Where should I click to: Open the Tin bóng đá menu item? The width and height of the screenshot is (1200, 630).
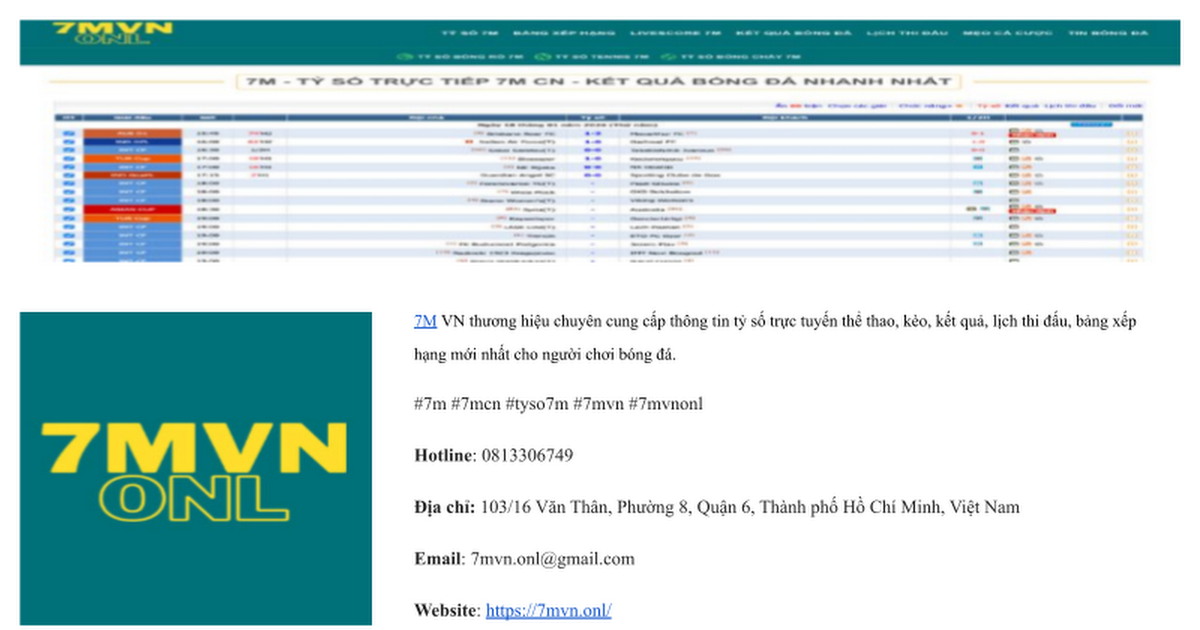tap(1107, 33)
